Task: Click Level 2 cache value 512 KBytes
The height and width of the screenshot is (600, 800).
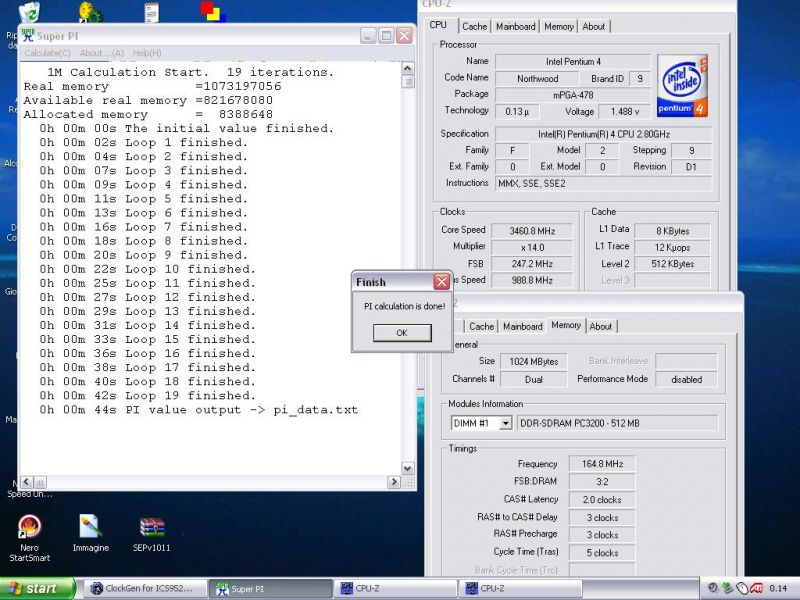Action: [672, 264]
